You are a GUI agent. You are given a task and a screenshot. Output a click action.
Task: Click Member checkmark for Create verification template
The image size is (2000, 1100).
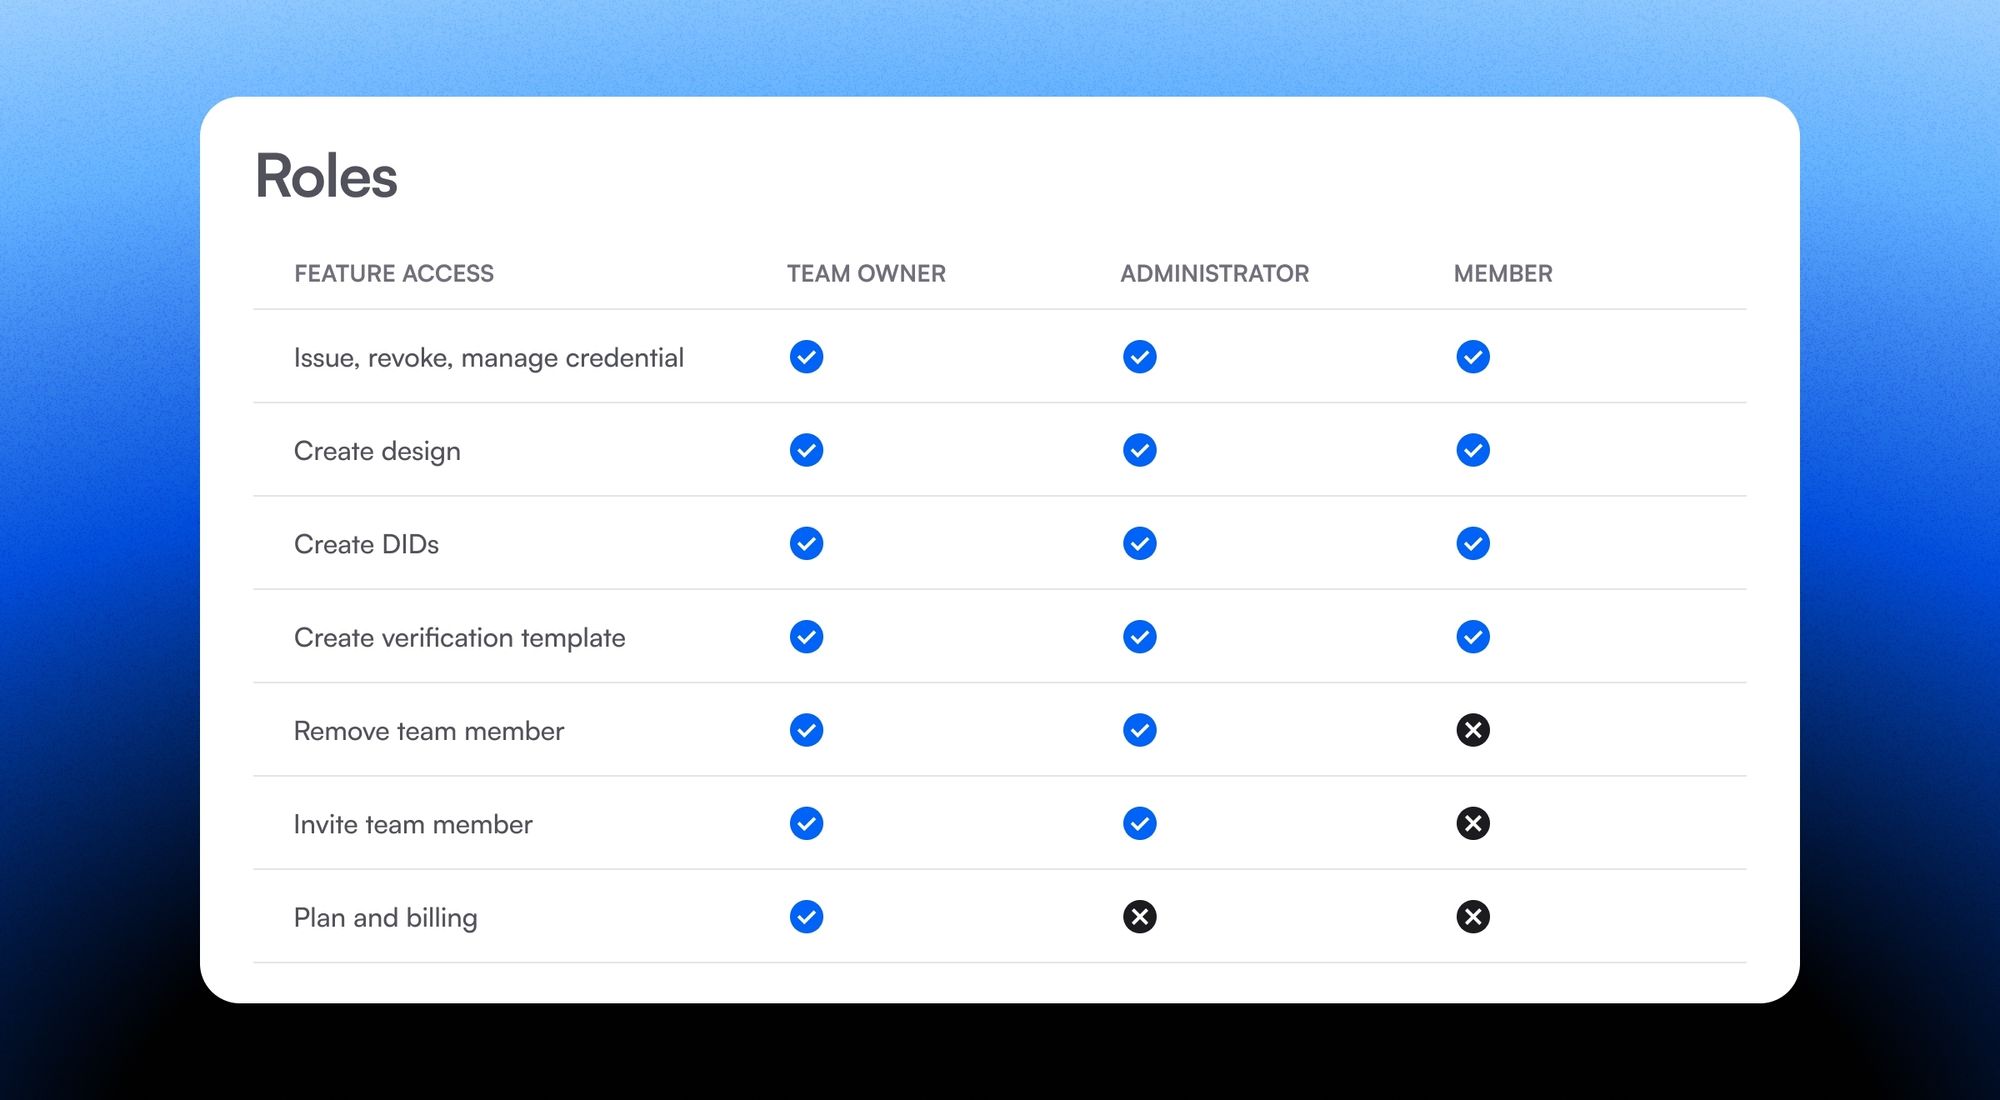pyautogui.click(x=1472, y=637)
